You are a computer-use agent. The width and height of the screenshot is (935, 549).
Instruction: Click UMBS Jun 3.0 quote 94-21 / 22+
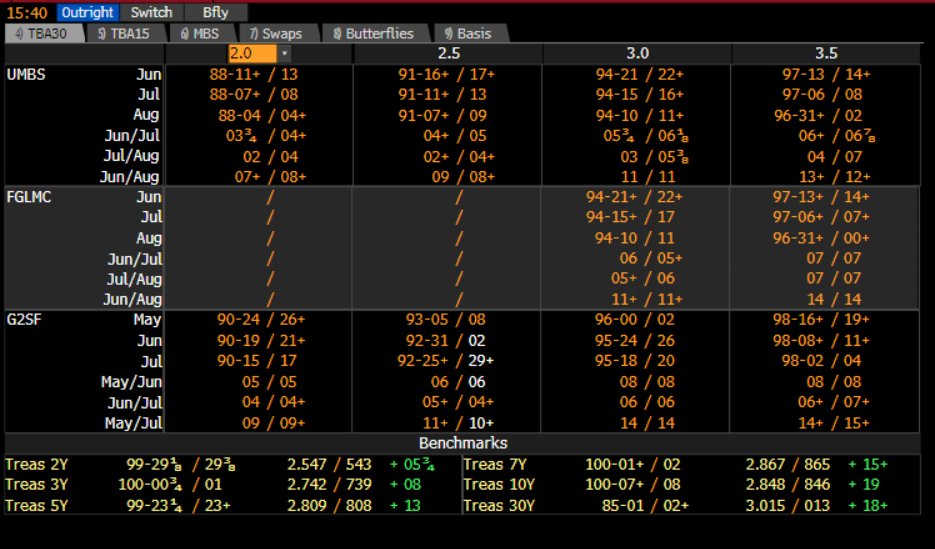pos(640,75)
